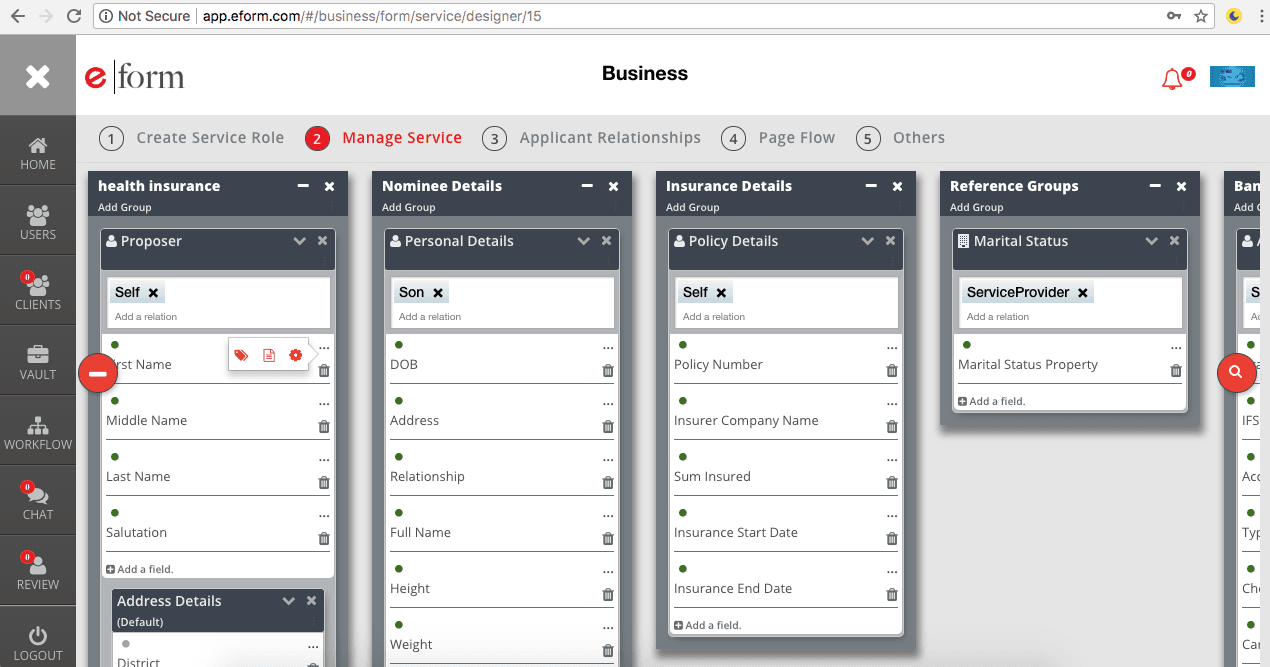The image size is (1270, 667).
Task: Collapse the Marital Status group chevron
Action: [1151, 241]
